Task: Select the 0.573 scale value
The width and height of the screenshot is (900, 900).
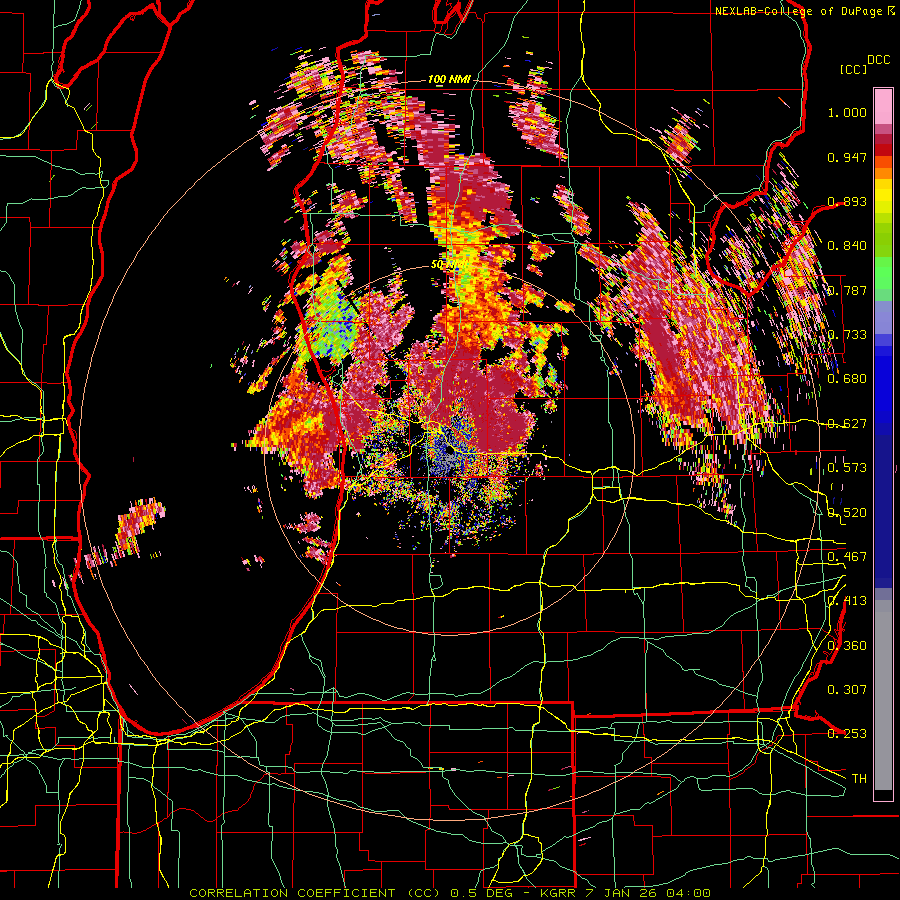Action: 847,468
